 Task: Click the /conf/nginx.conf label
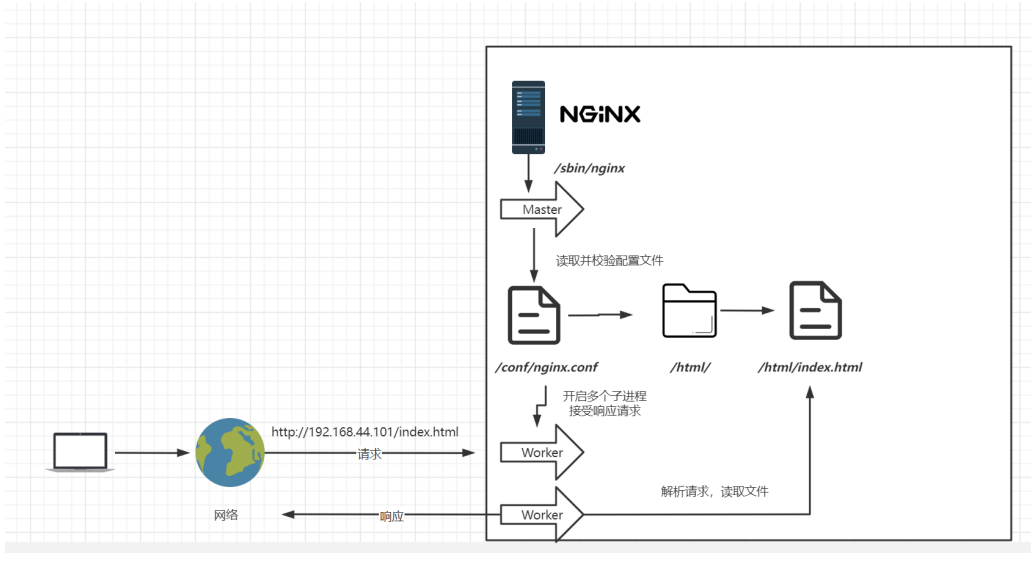[547, 367]
